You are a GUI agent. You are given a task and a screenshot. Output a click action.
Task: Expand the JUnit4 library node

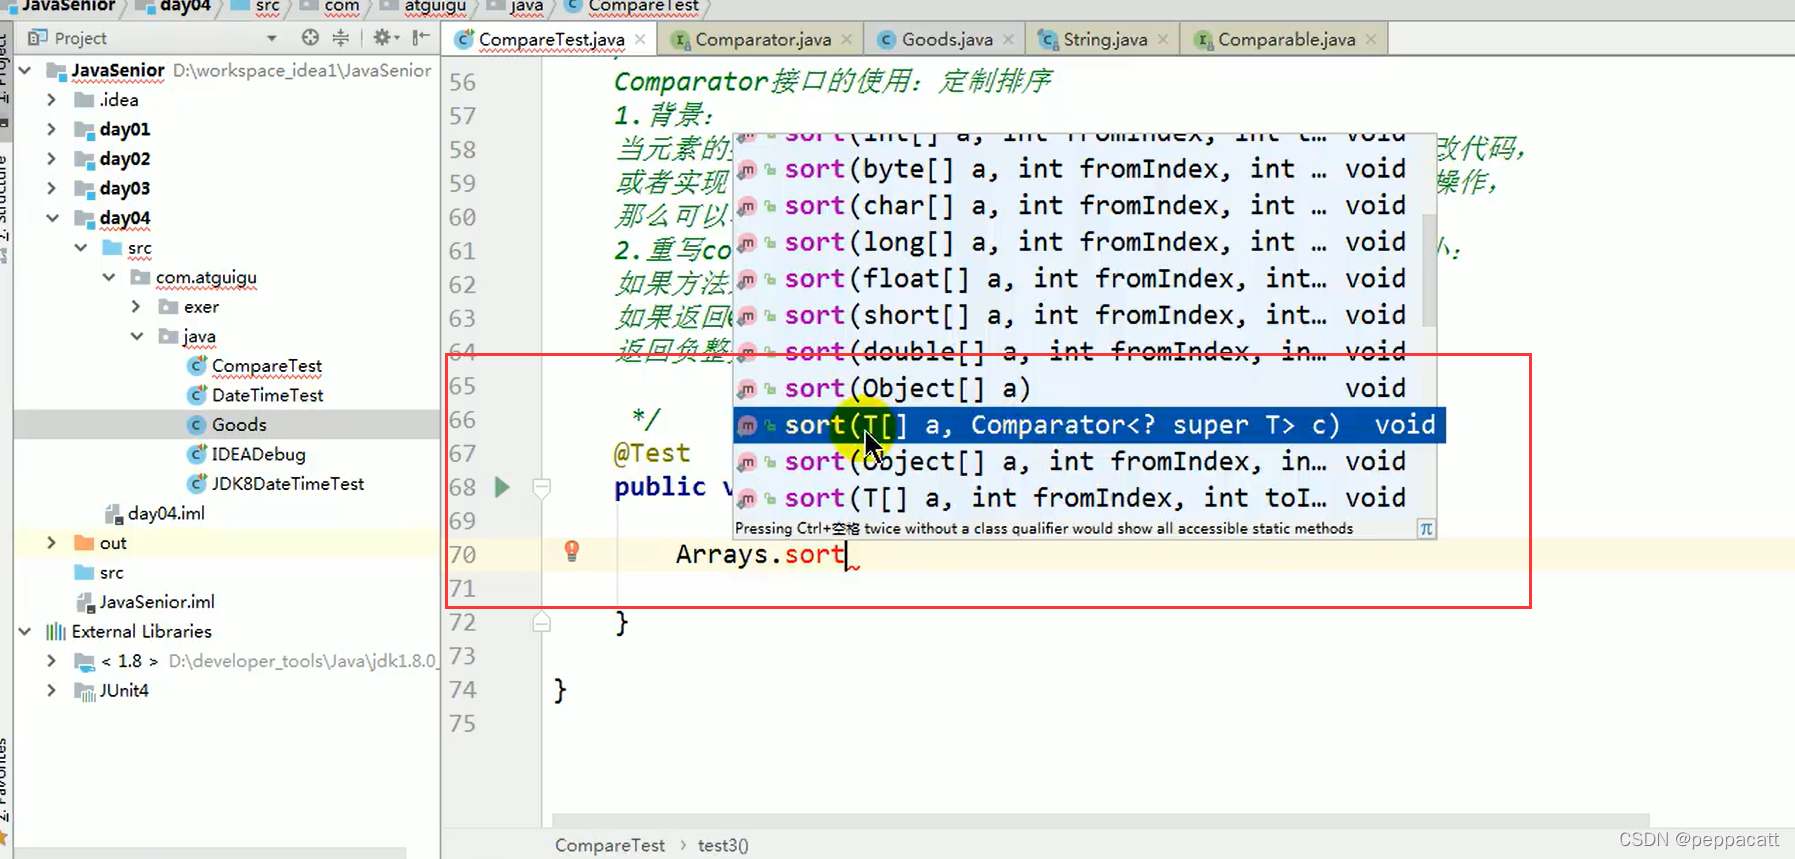point(51,691)
